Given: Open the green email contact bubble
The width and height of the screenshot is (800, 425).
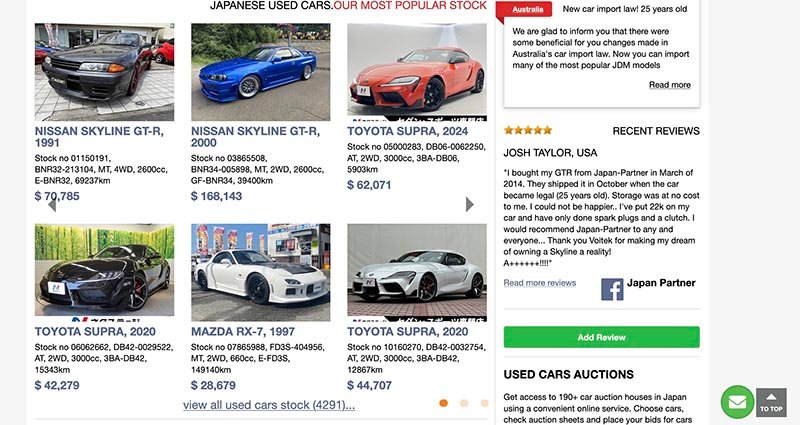Looking at the screenshot, I should coord(737,402).
